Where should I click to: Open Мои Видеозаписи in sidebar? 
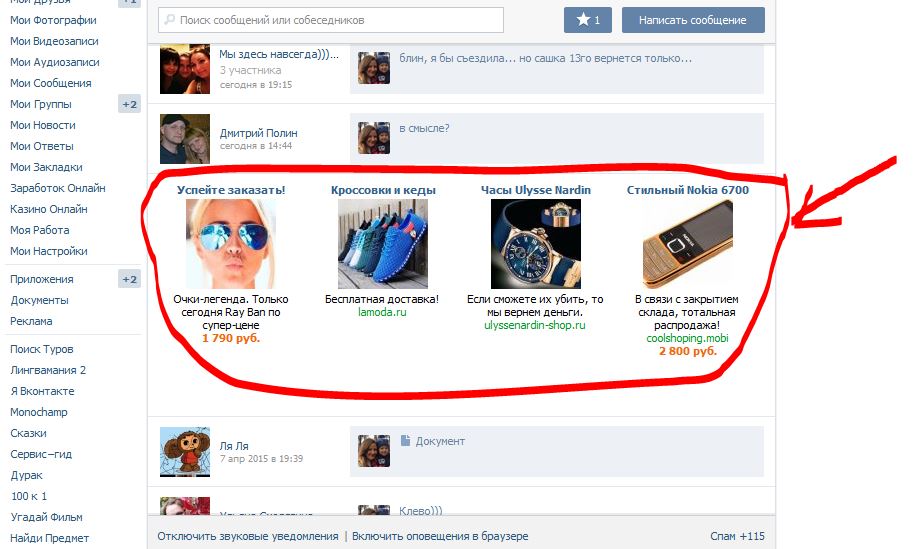click(54, 41)
